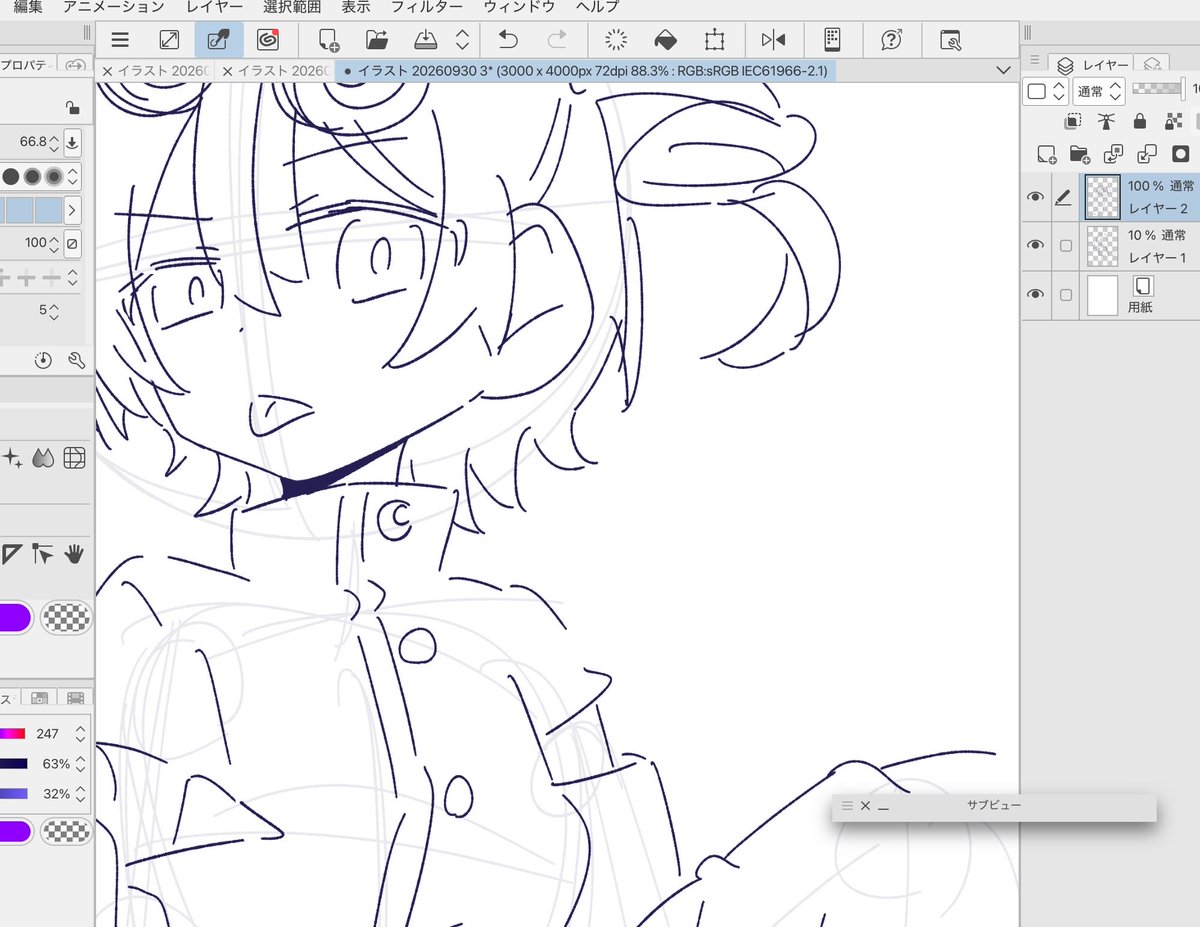Set reference layer lighthouse icon

pyautogui.click(x=1106, y=122)
